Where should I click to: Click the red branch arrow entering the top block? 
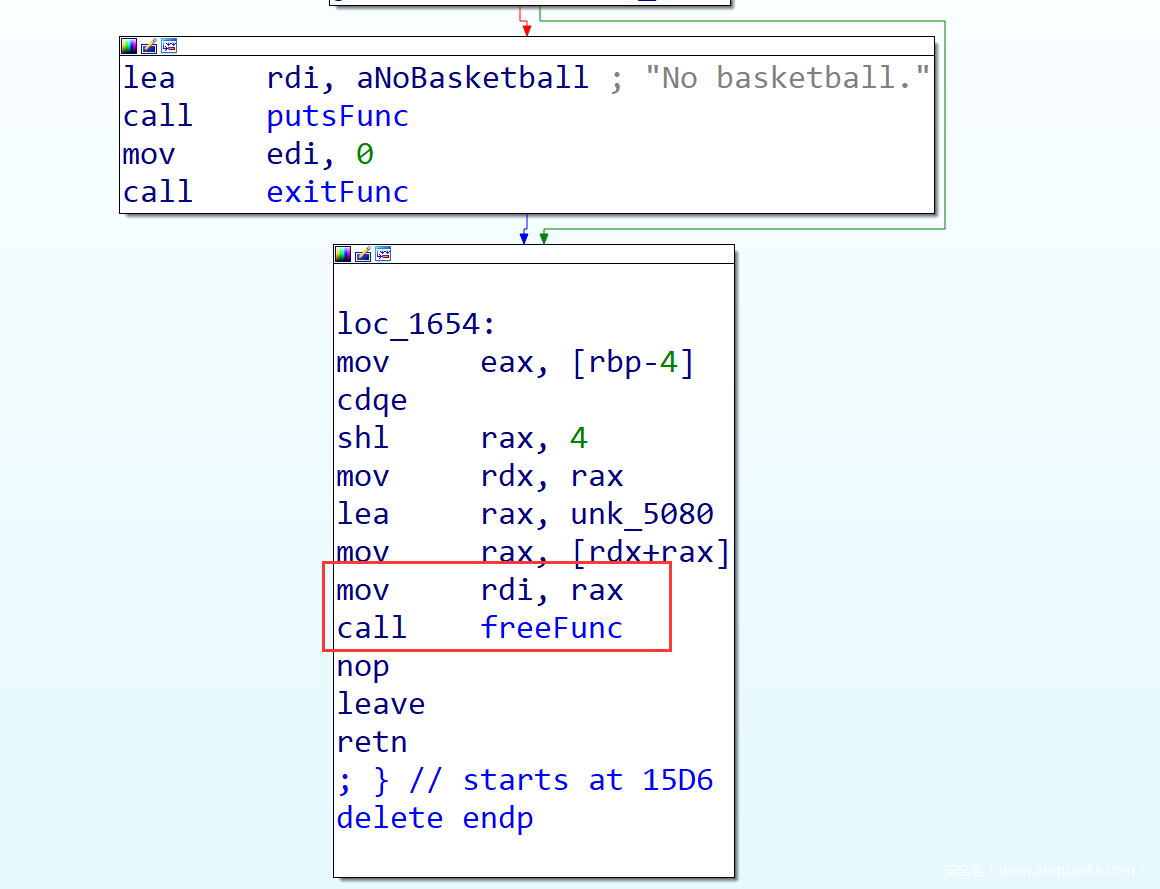pos(526,28)
